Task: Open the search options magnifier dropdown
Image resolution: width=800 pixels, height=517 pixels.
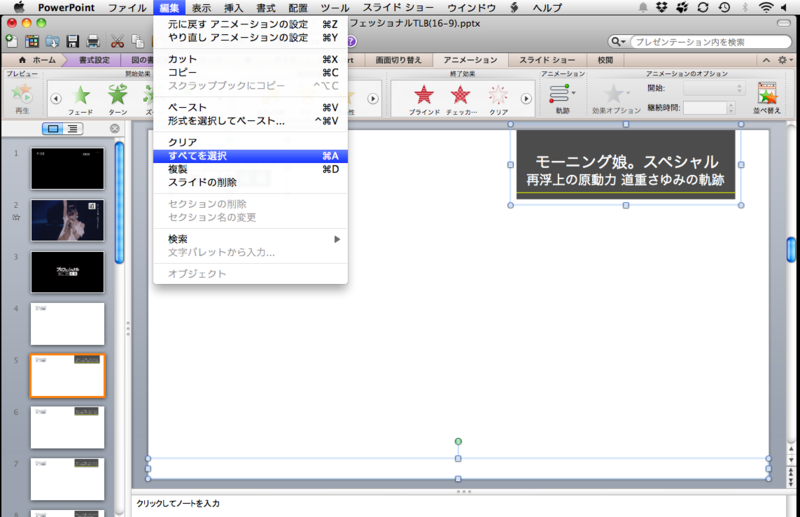Action: tap(618, 42)
